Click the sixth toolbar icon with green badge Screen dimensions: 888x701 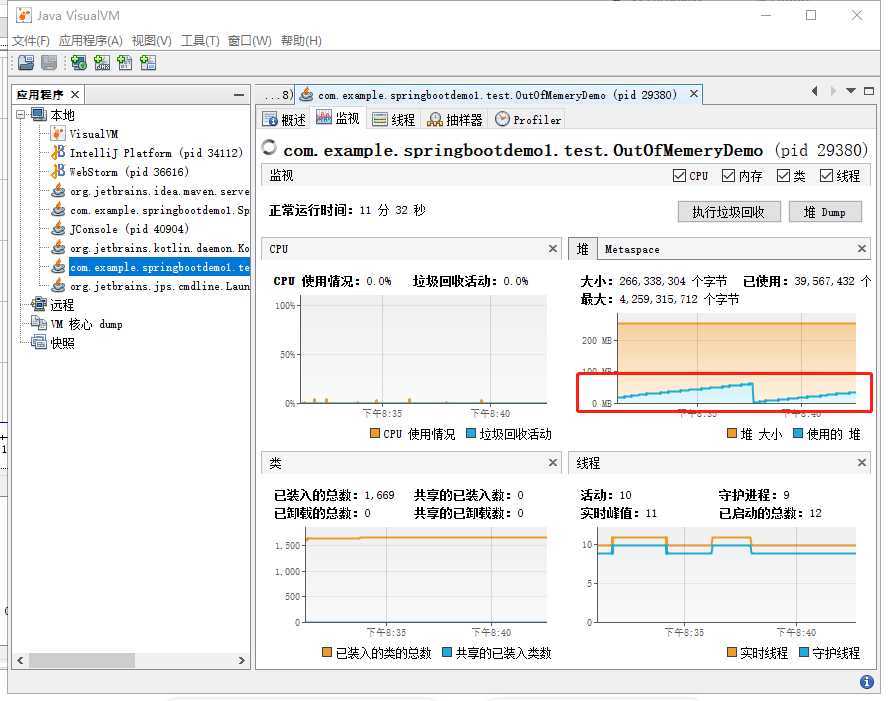pos(148,63)
